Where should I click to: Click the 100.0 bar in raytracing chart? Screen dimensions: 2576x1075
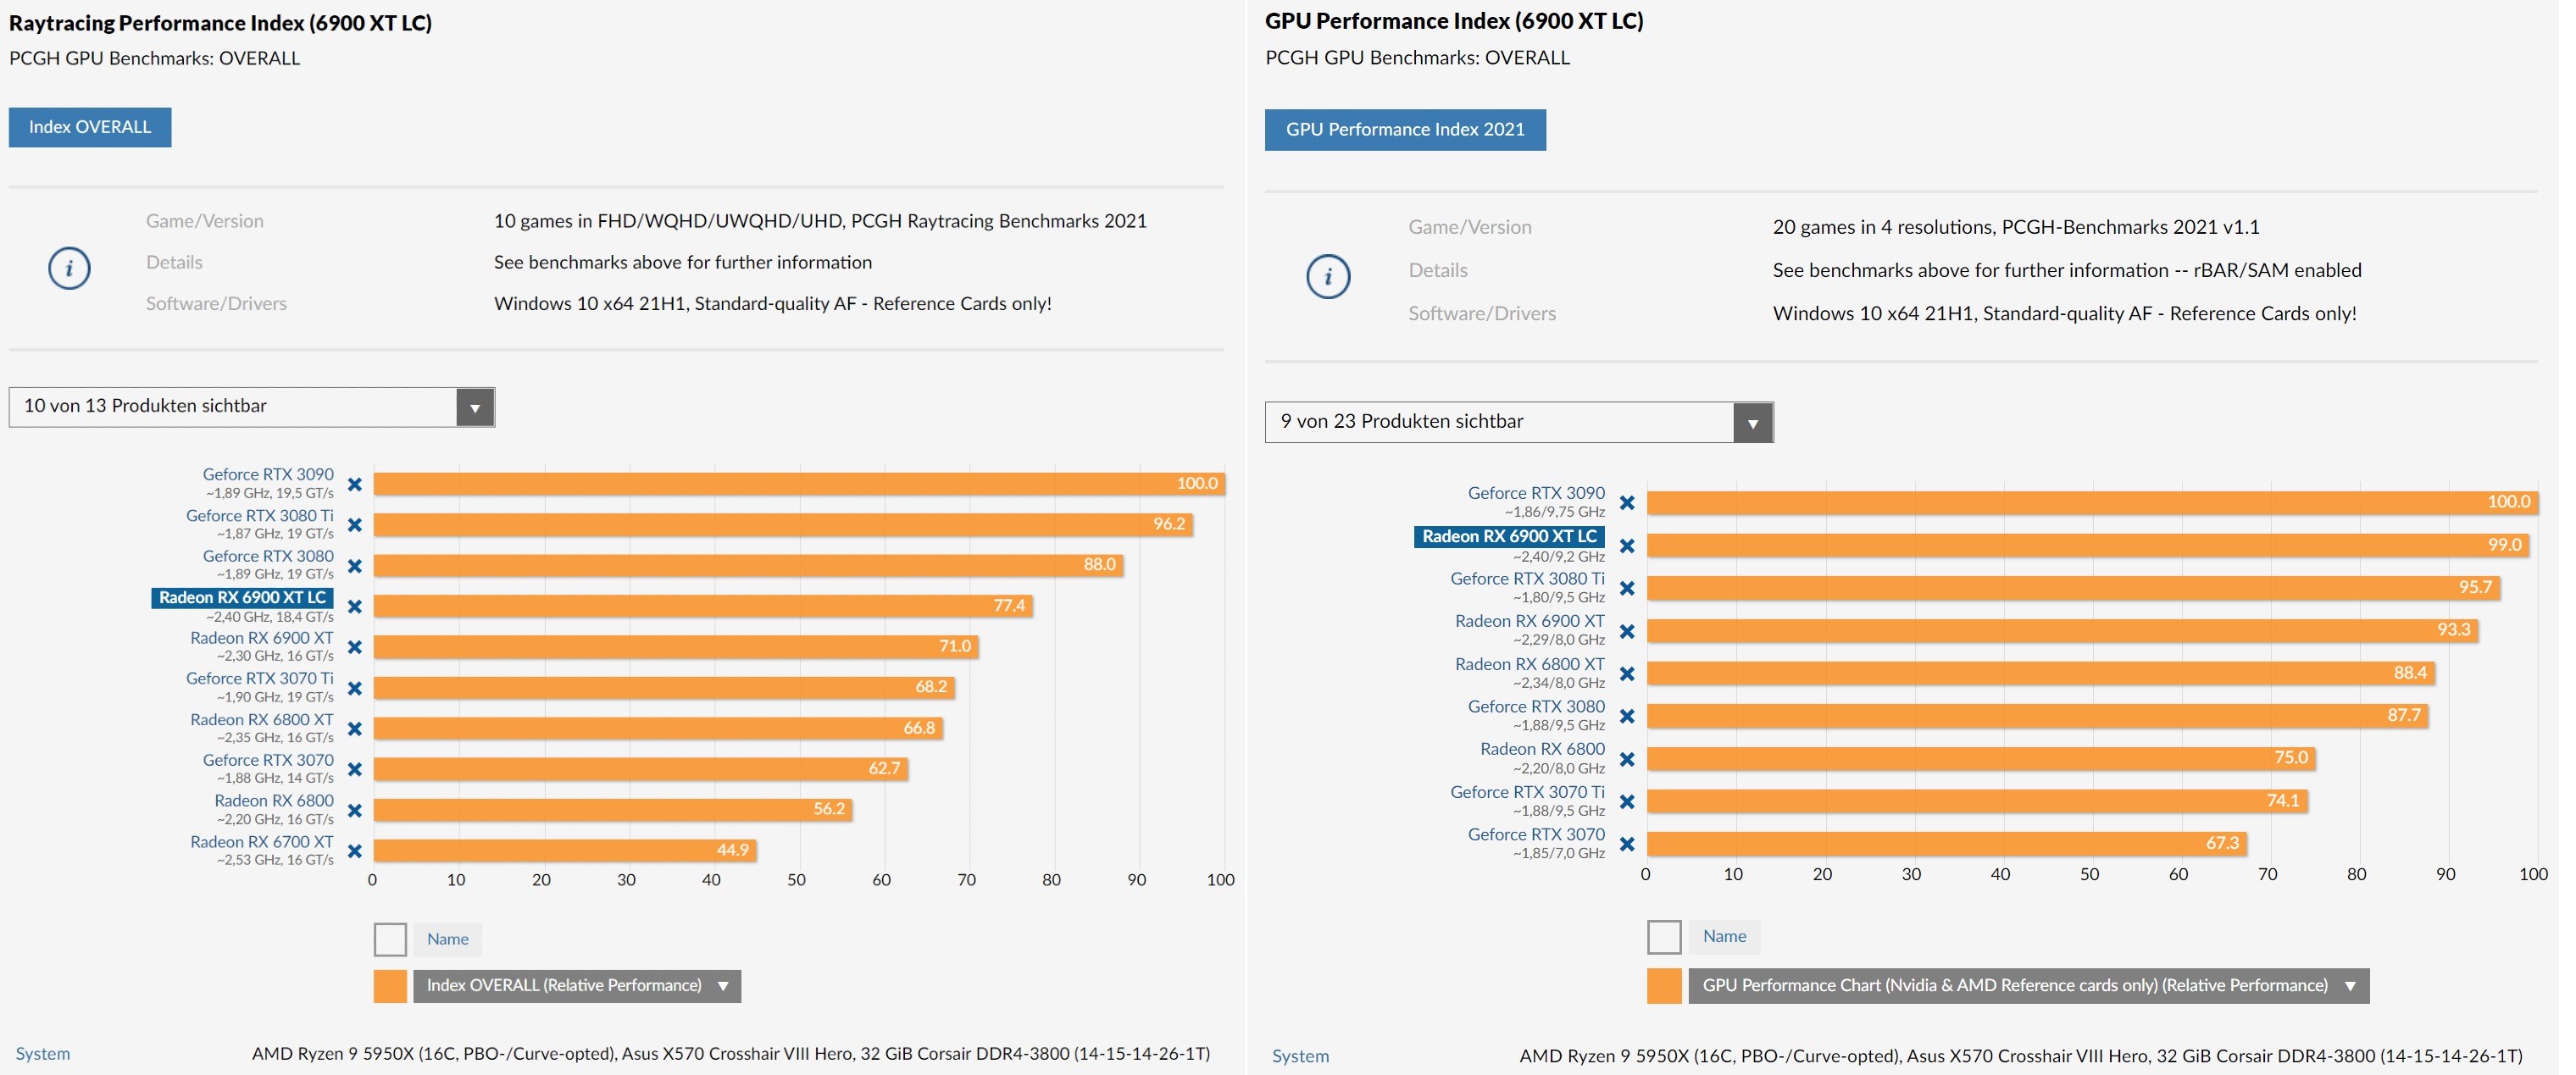coord(799,484)
